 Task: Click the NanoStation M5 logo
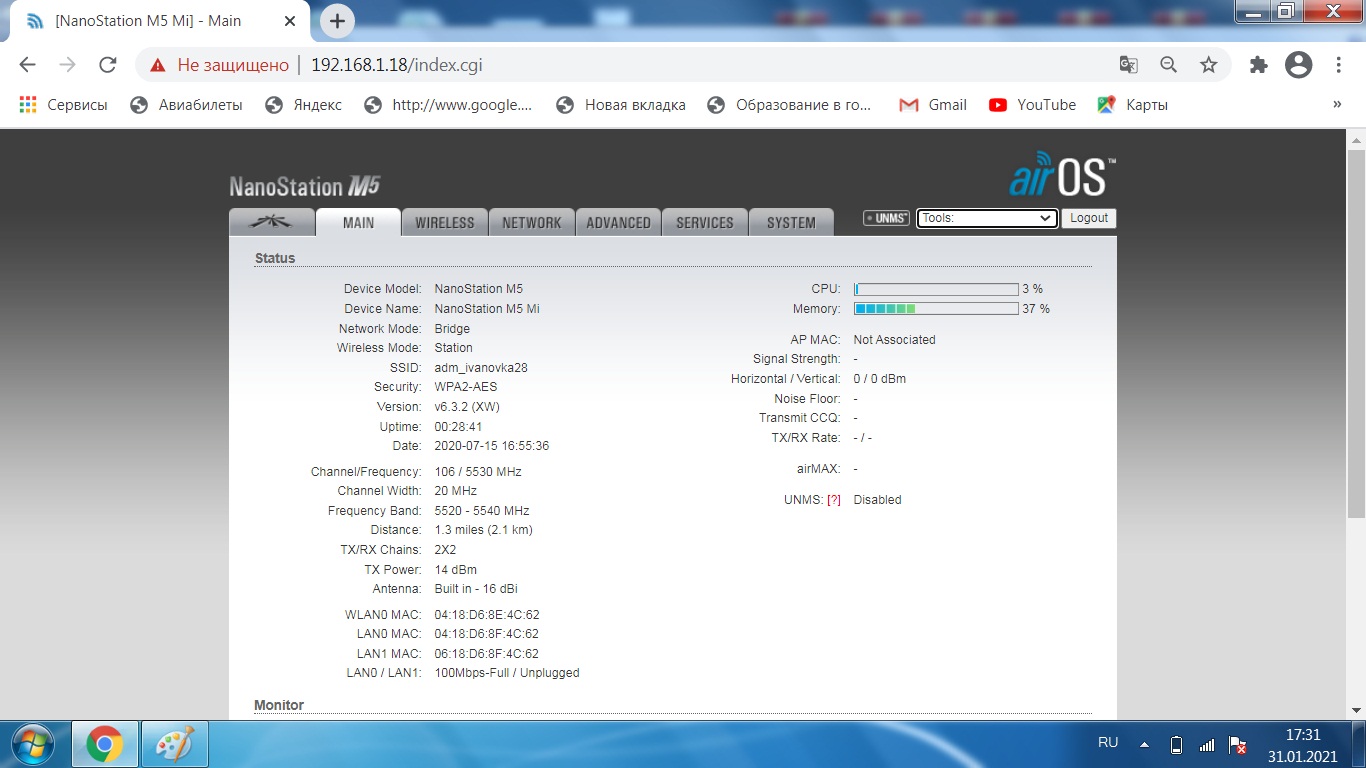pyautogui.click(x=305, y=186)
